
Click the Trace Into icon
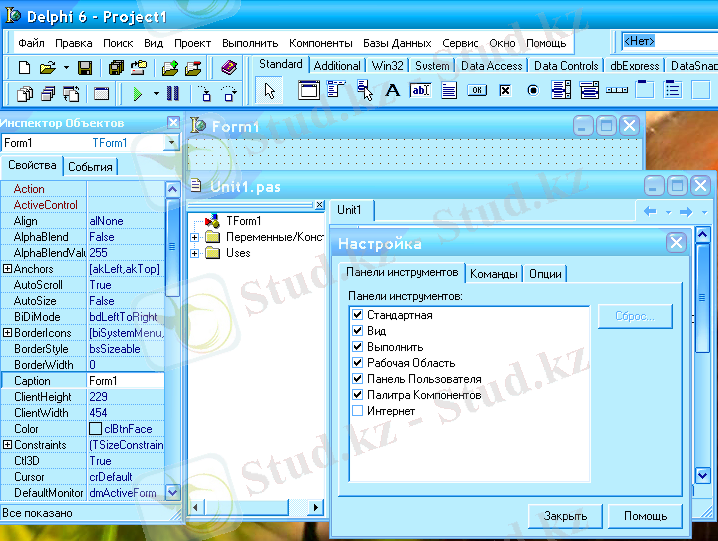tap(205, 94)
